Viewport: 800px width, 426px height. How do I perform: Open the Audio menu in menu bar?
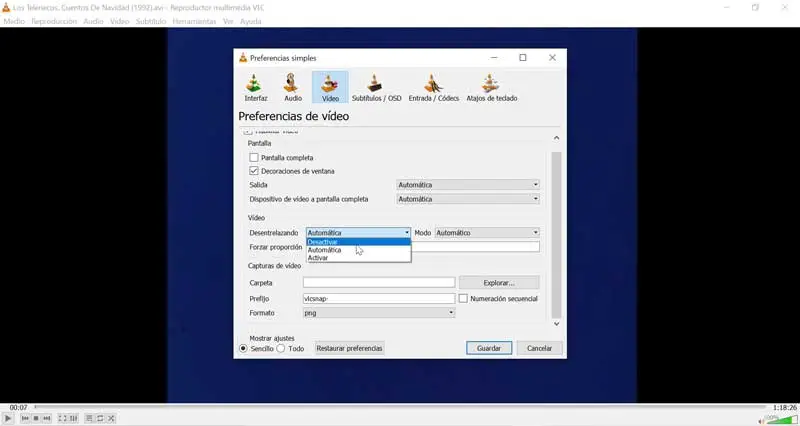coord(93,21)
